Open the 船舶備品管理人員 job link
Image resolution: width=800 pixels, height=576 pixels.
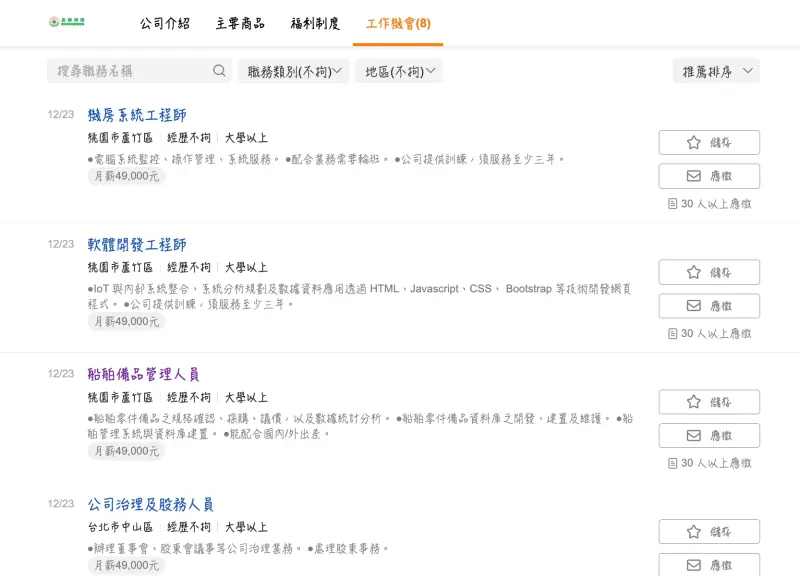pyautogui.click(x=143, y=374)
